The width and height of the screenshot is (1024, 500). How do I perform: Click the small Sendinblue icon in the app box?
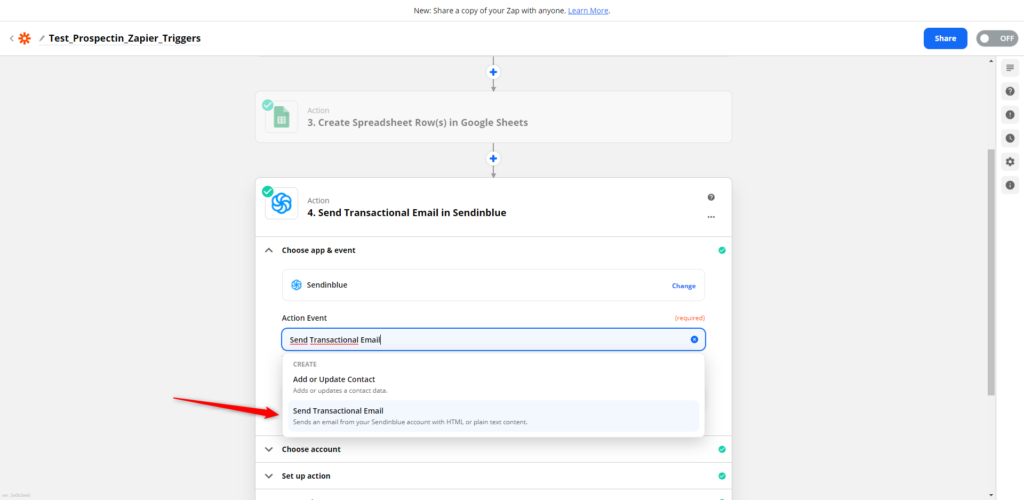296,285
